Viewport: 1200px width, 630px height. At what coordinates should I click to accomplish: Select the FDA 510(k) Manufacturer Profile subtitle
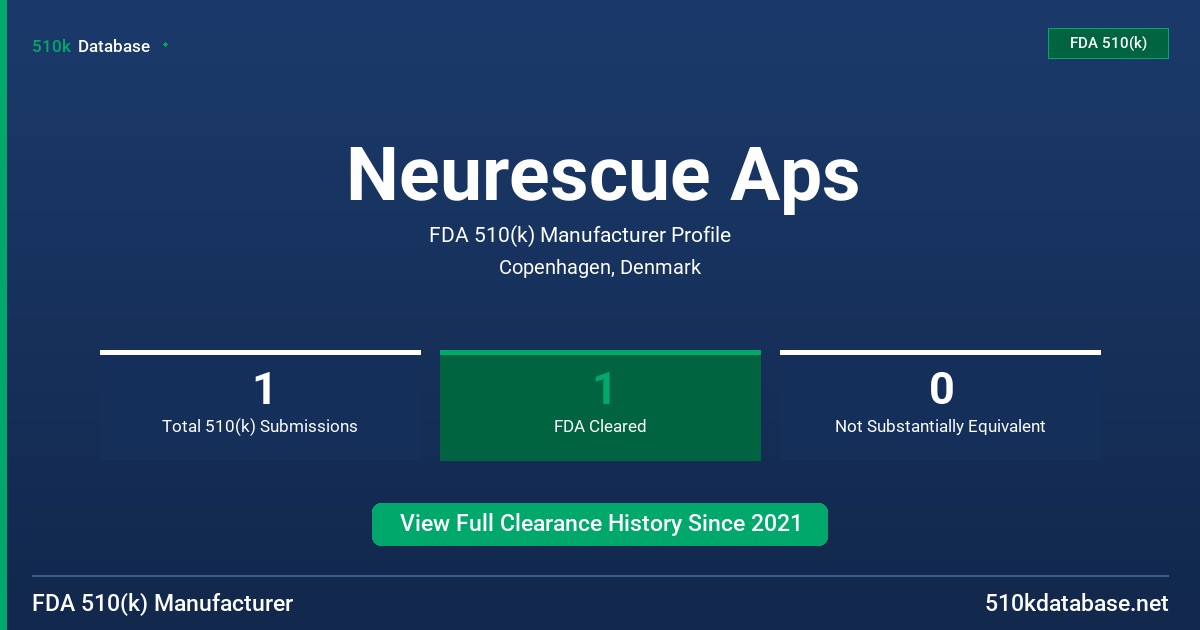pos(580,235)
